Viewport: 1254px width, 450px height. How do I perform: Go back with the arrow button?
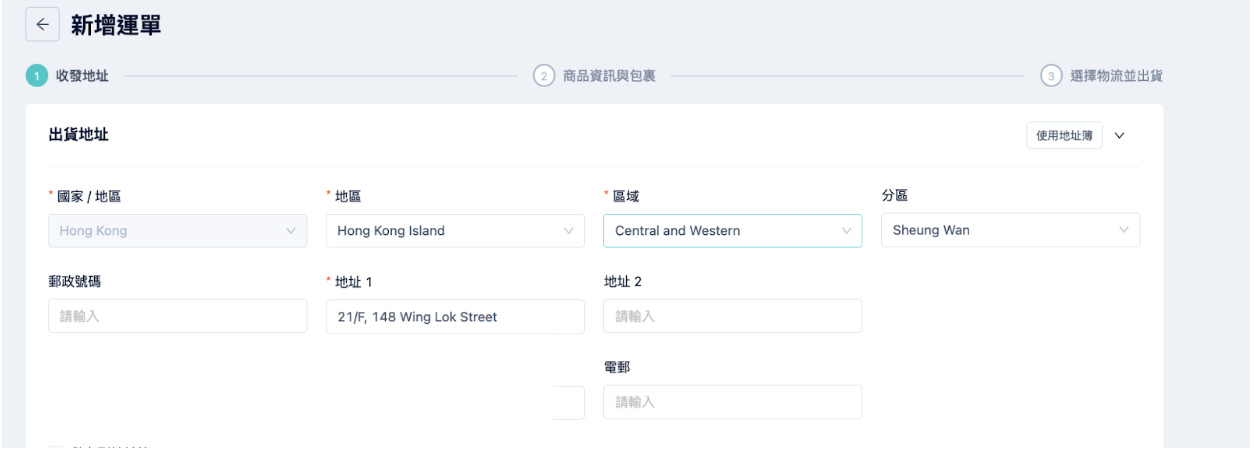pos(41,26)
